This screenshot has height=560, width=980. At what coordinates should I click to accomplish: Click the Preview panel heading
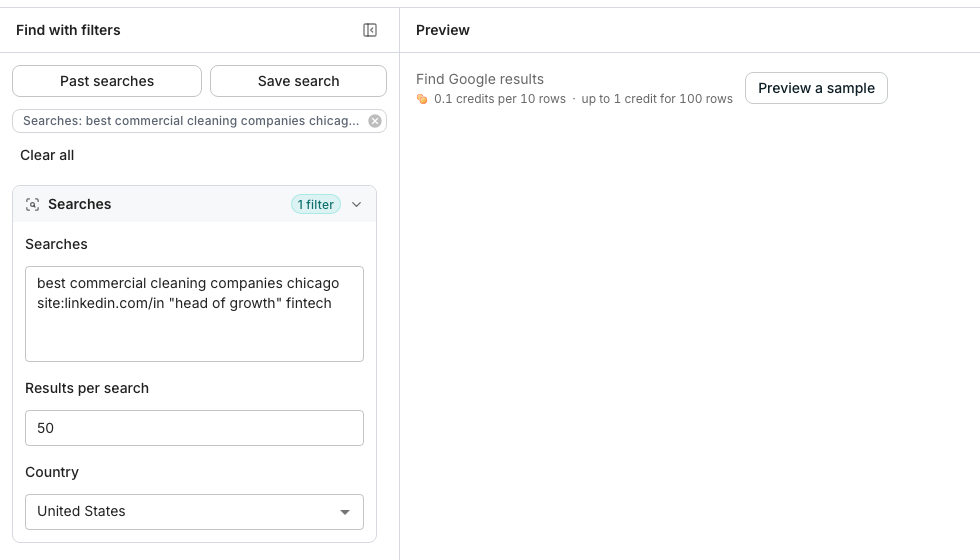[442, 30]
